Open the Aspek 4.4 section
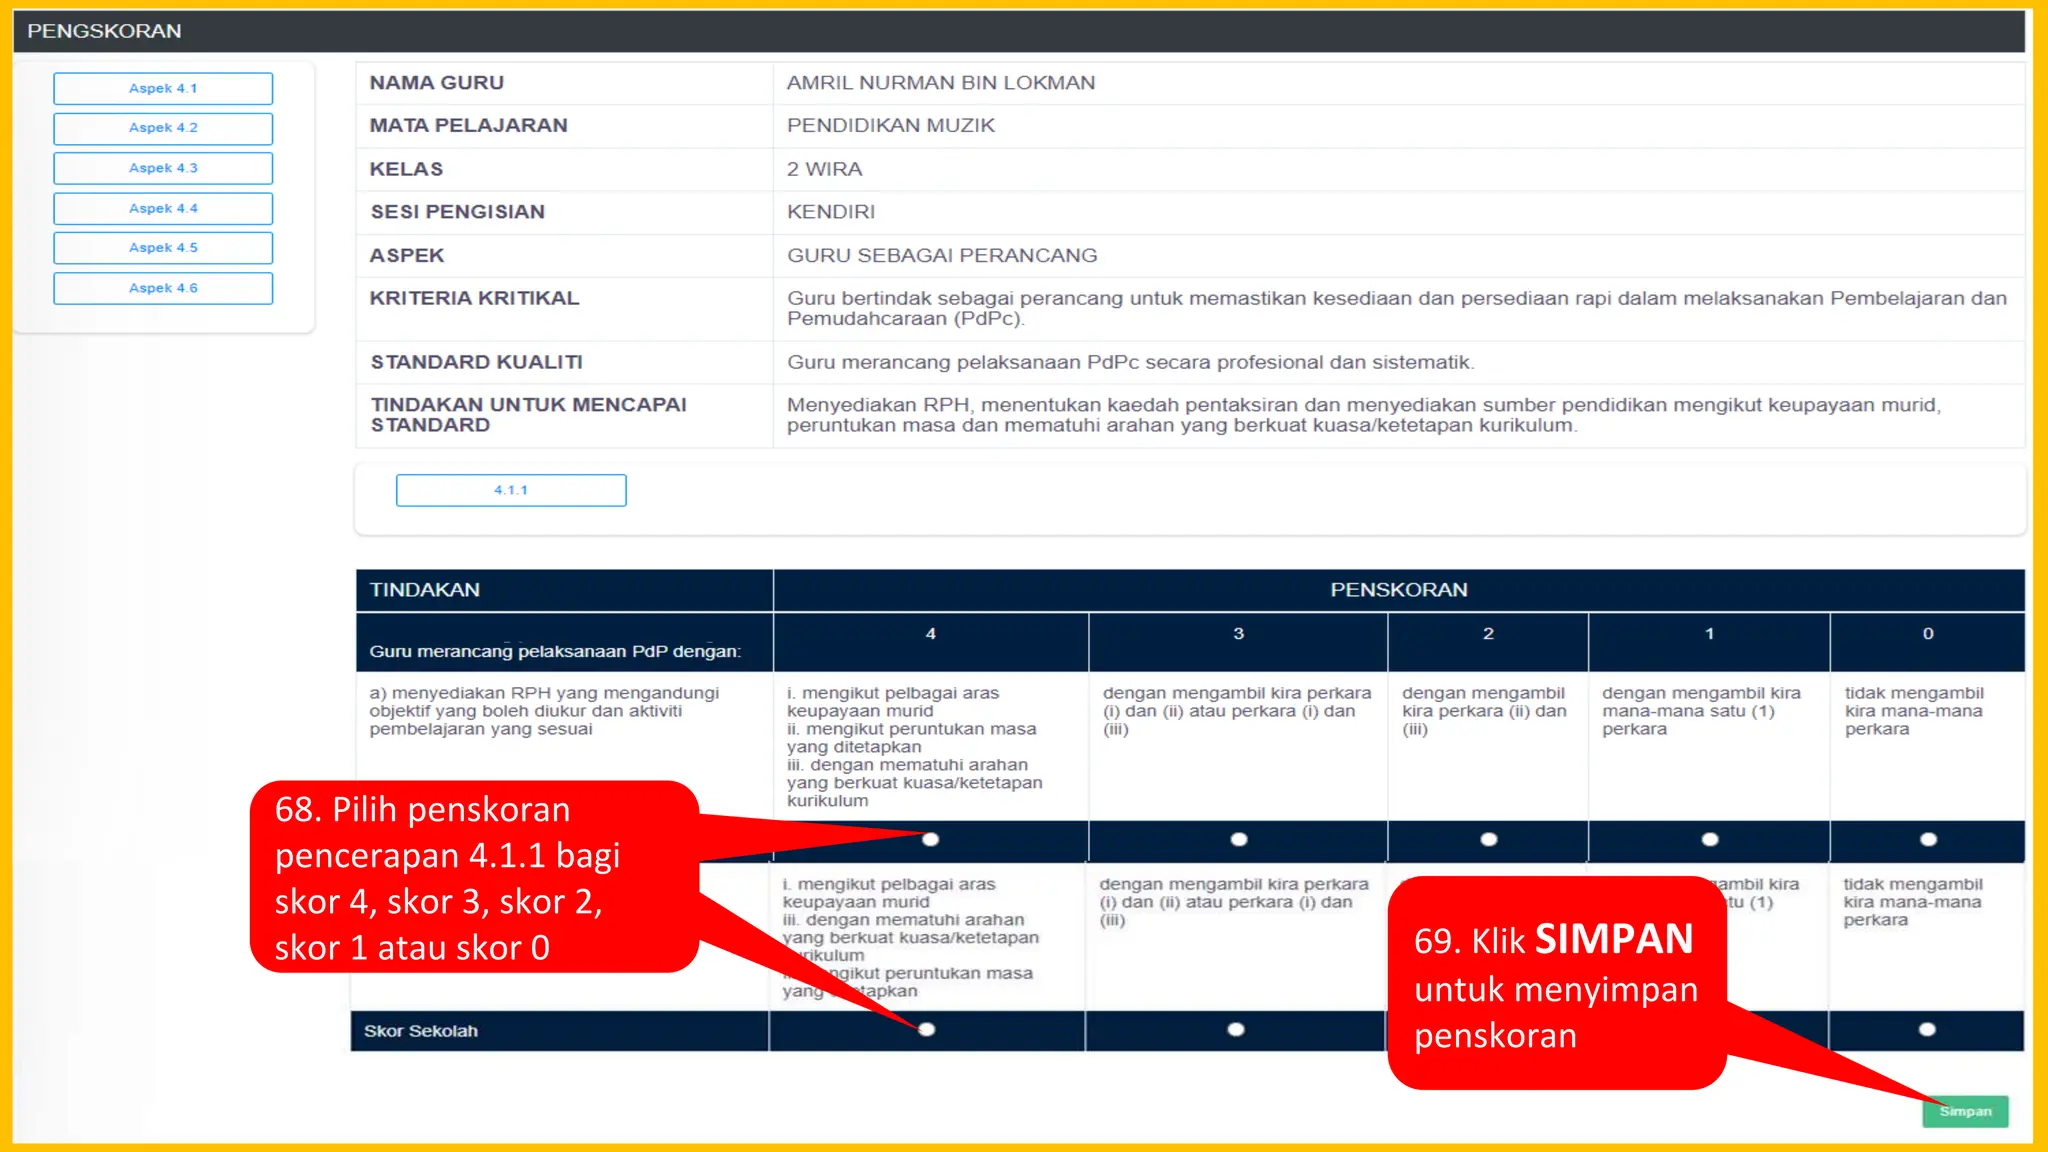Image resolution: width=2048 pixels, height=1152 pixels. pos(163,208)
